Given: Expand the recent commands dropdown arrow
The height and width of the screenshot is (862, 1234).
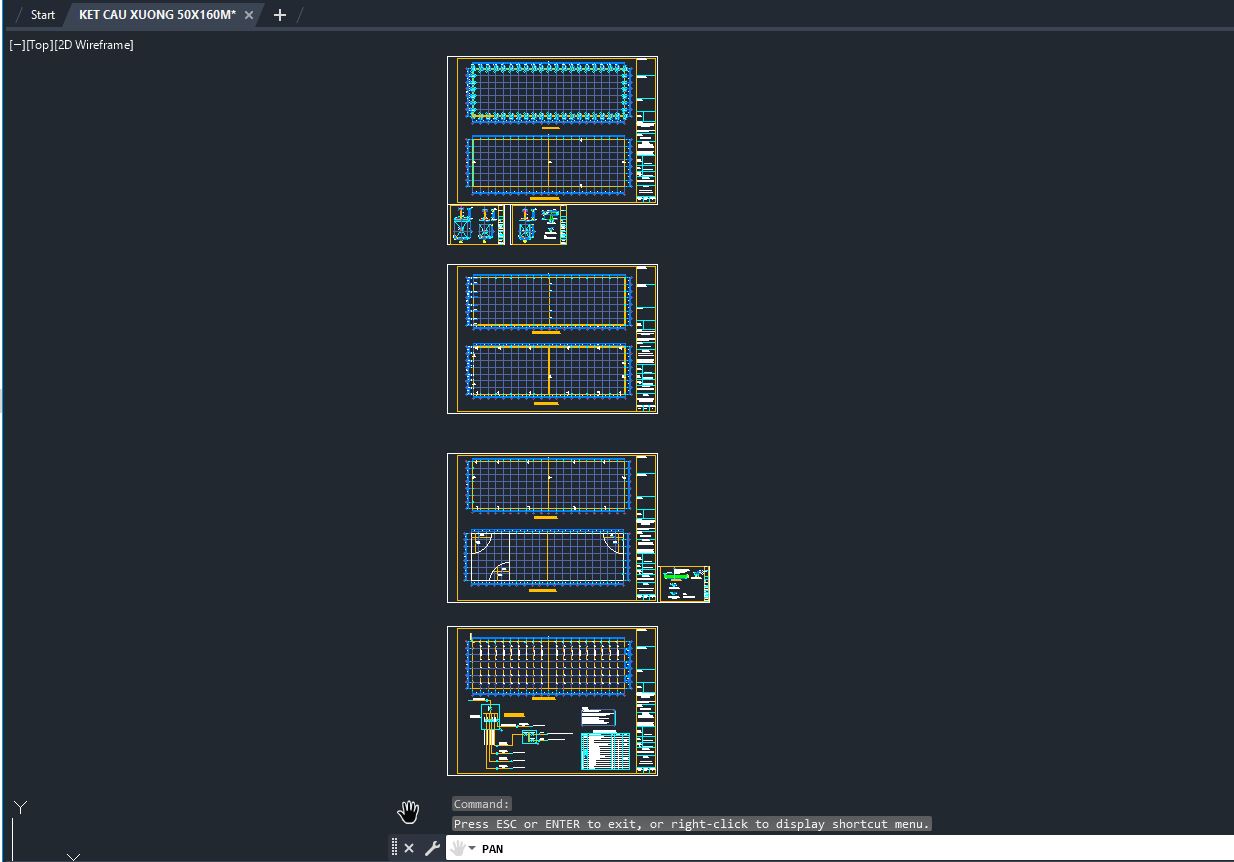Looking at the screenshot, I should [x=472, y=848].
